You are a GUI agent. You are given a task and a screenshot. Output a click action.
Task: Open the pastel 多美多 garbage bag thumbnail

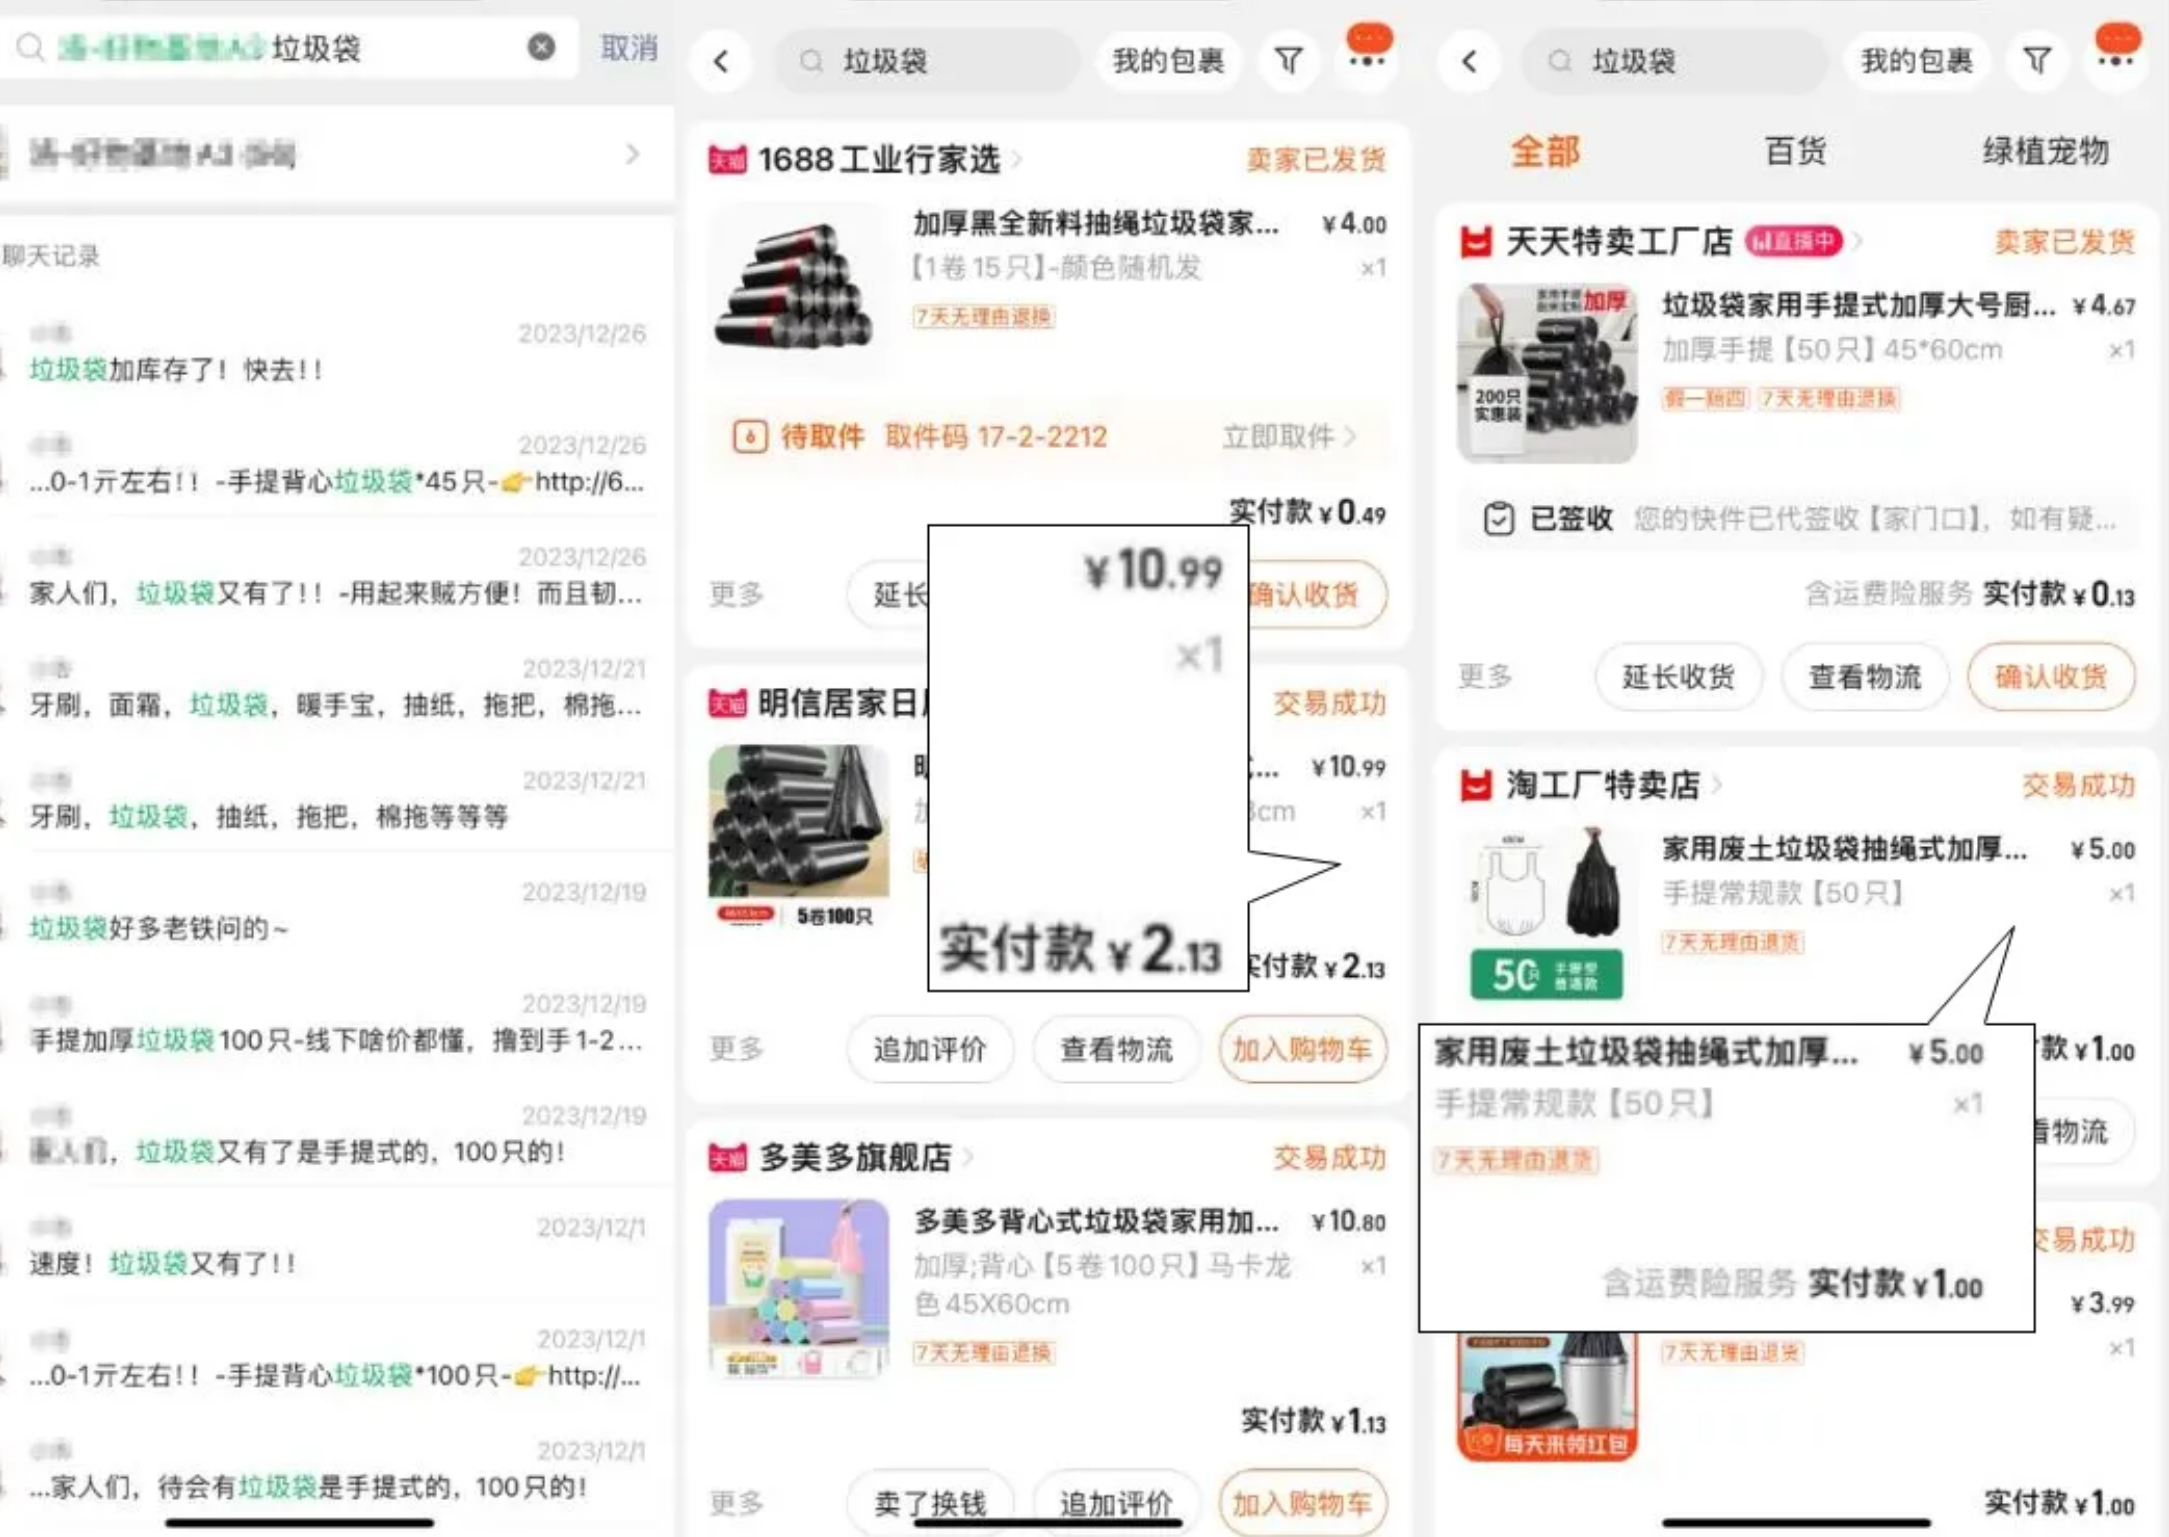(798, 1289)
